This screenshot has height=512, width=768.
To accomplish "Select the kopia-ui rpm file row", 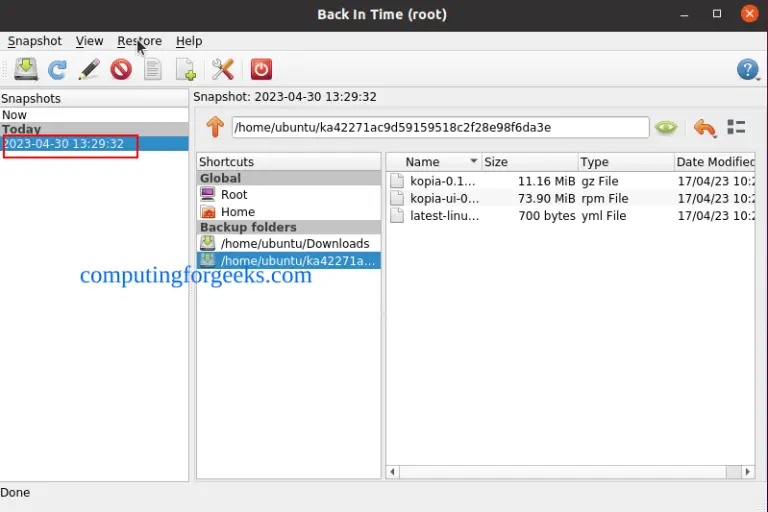I will pyautogui.click(x=571, y=198).
